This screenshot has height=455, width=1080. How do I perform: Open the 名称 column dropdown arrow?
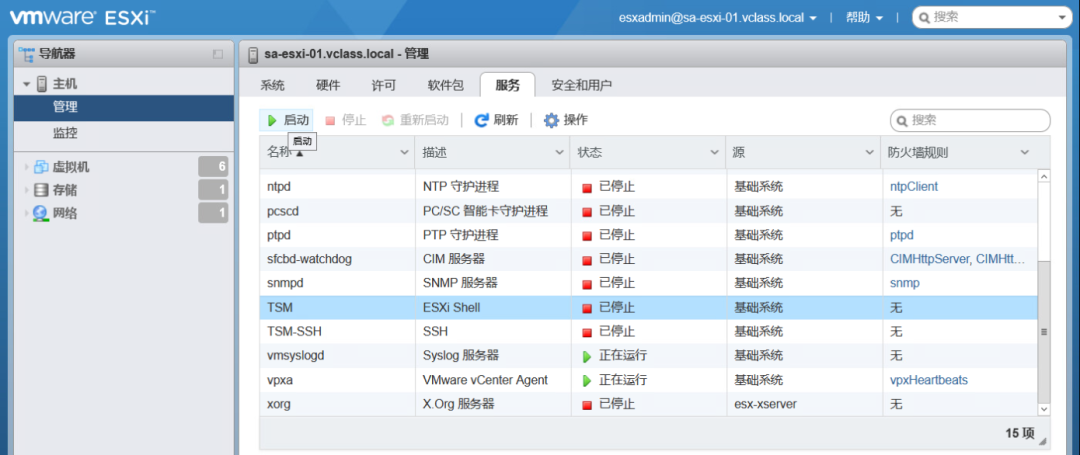(404, 153)
